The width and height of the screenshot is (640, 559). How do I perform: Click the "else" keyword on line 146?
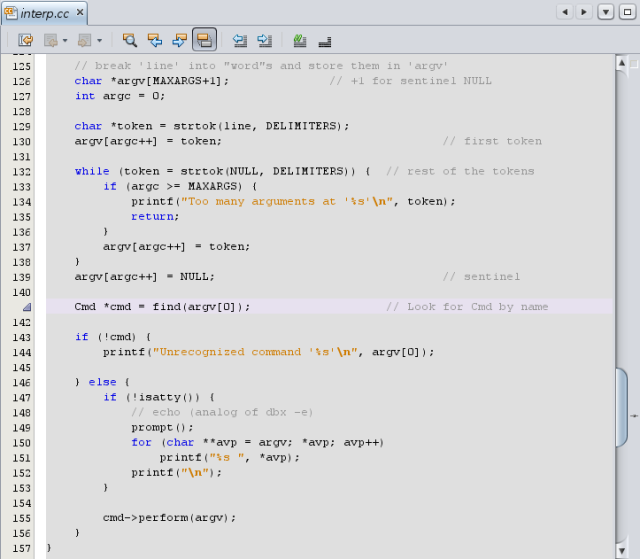[102, 382]
